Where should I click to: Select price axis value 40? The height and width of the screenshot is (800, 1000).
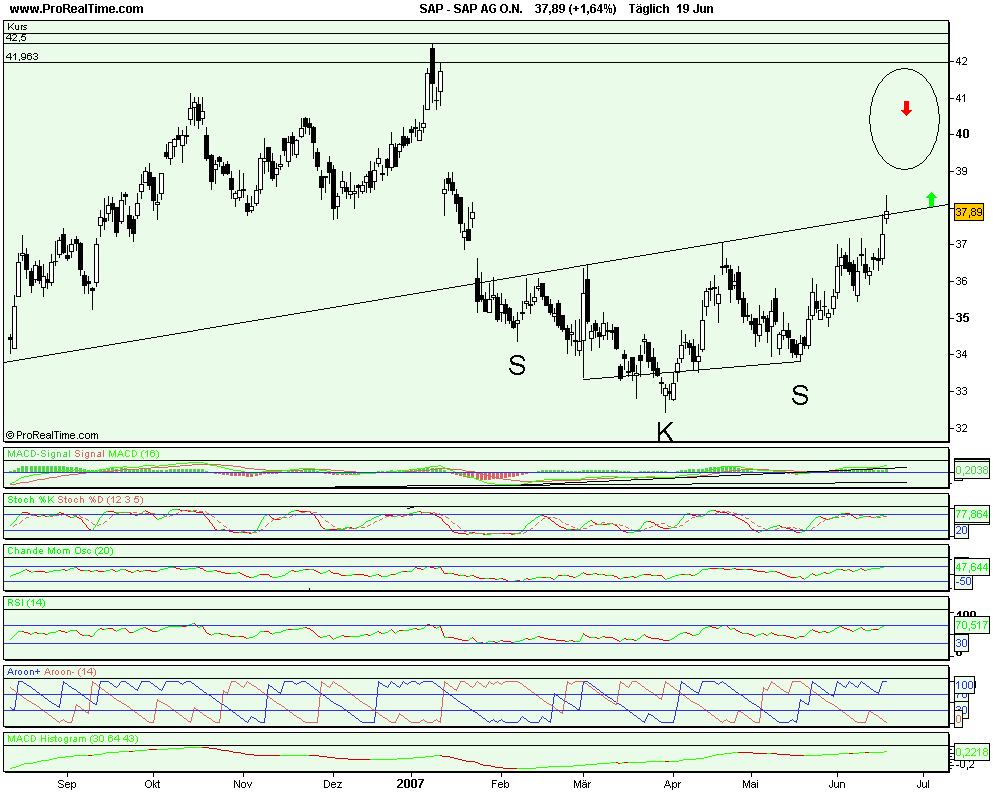point(962,134)
